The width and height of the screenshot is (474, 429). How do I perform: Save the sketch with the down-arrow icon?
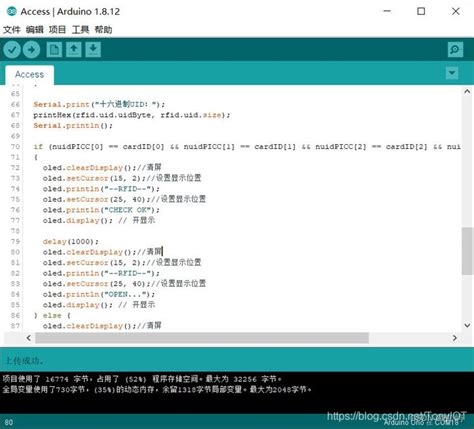click(93, 50)
